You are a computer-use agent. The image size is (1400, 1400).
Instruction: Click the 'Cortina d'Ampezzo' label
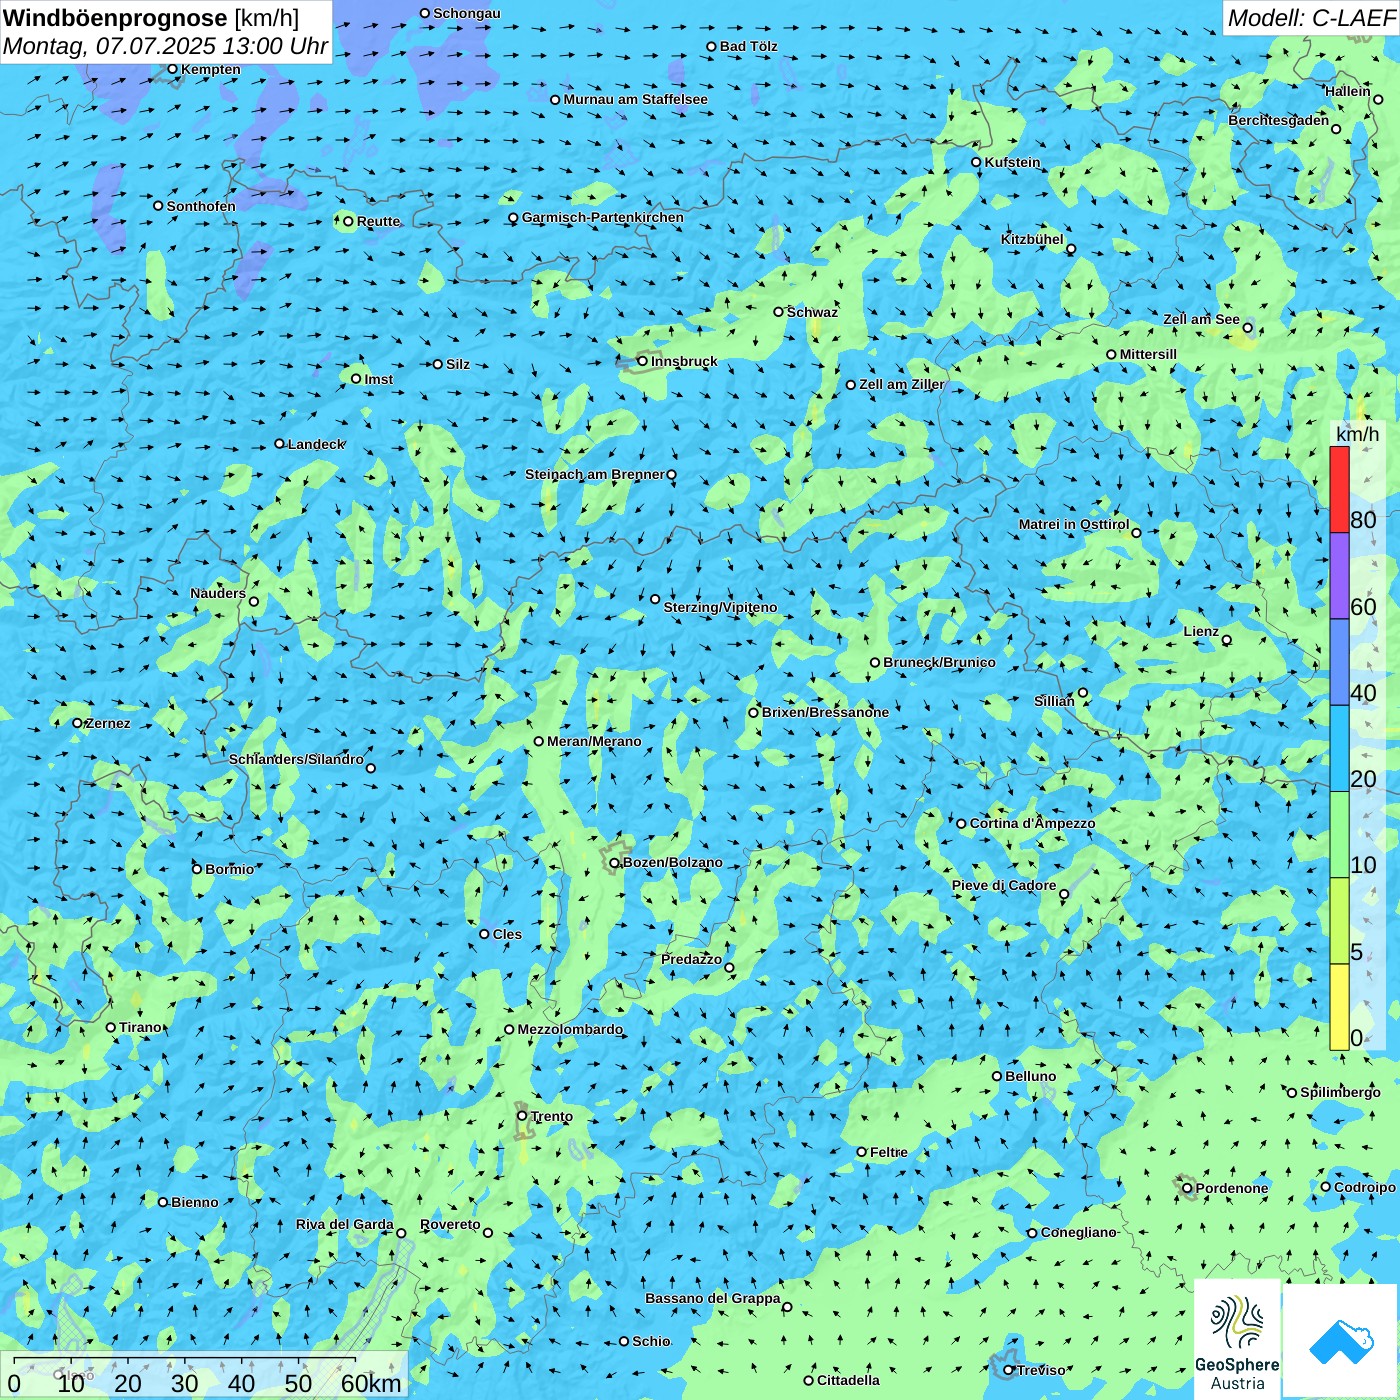(x=1032, y=823)
